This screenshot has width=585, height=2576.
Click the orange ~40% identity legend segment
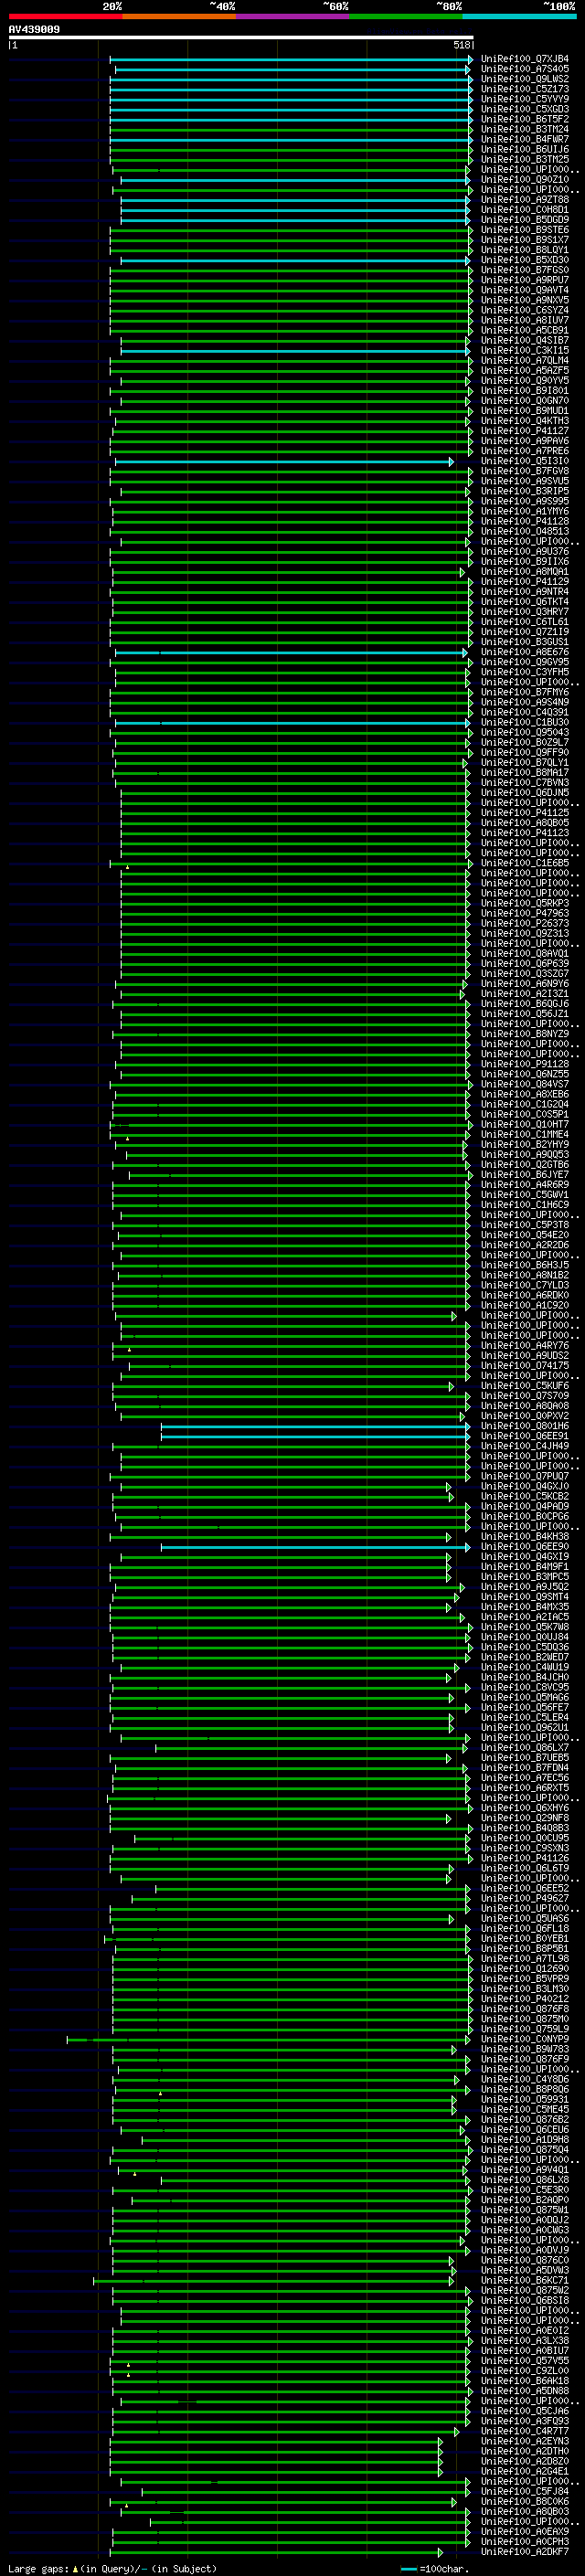(x=179, y=16)
